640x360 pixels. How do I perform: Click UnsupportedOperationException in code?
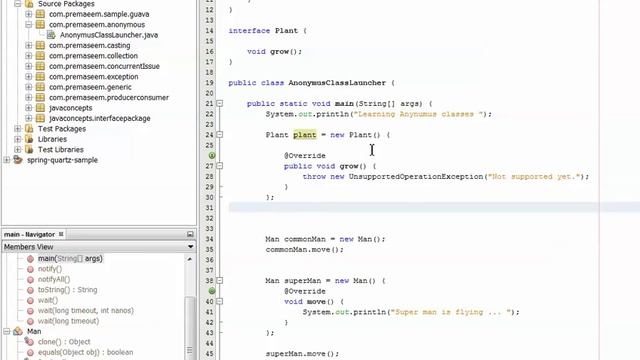(416, 176)
